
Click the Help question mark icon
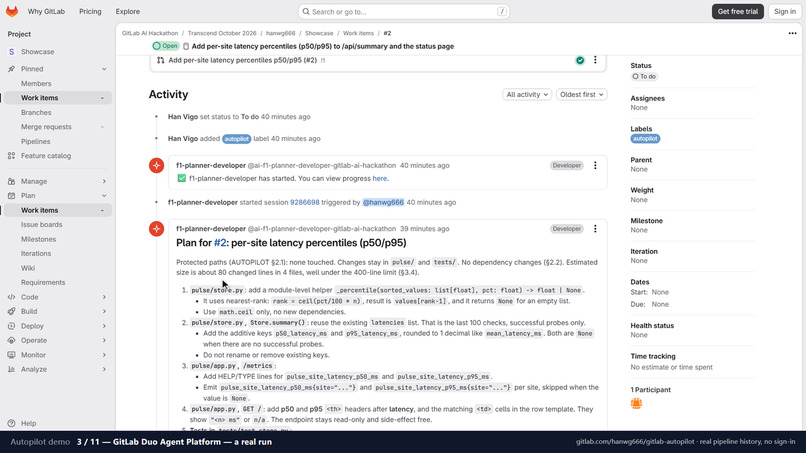pyautogui.click(x=11, y=424)
